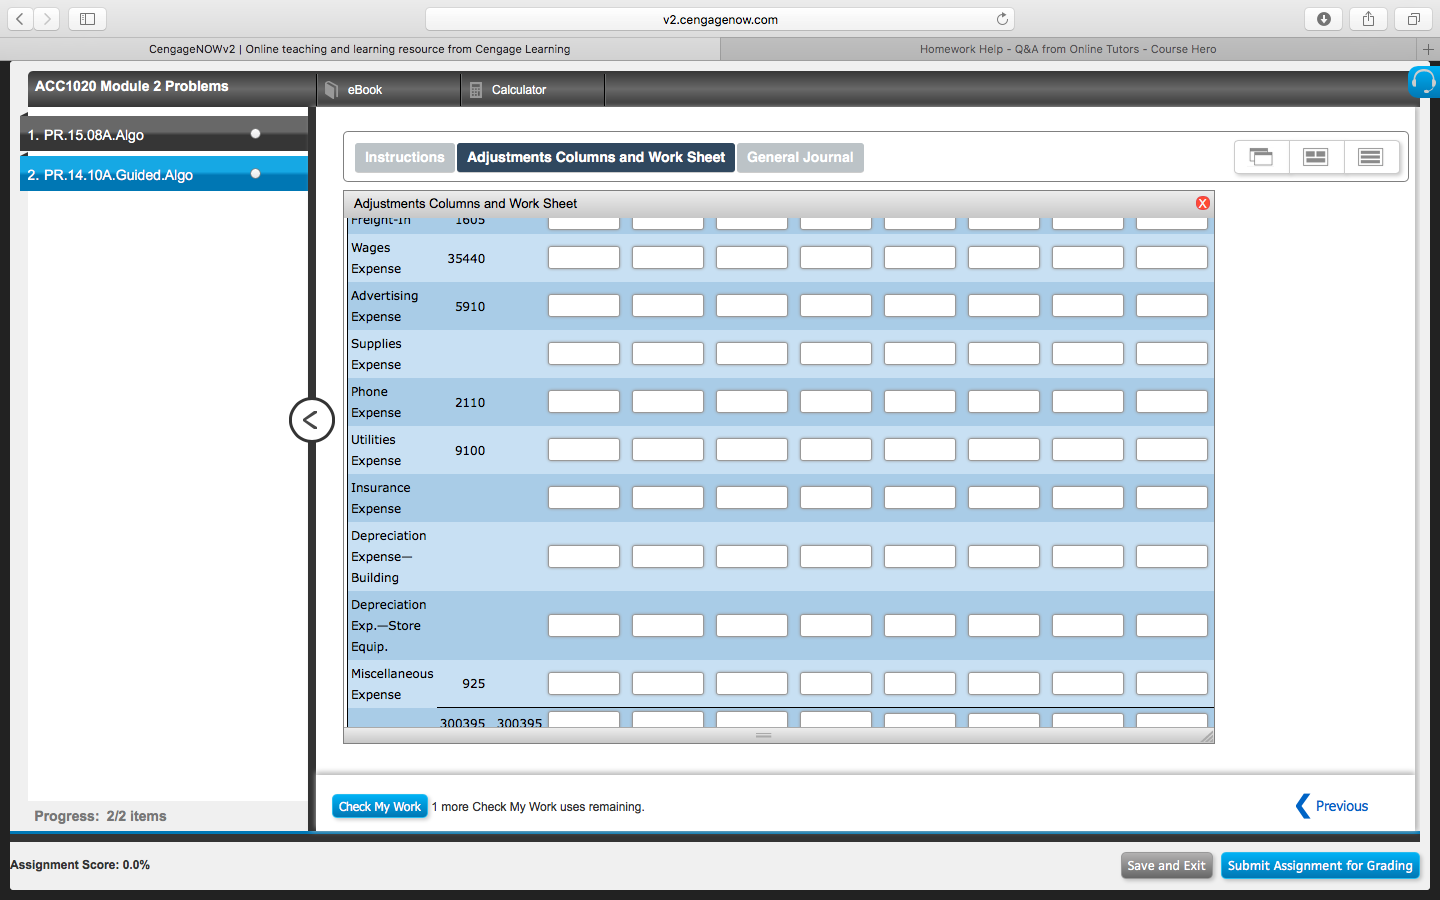This screenshot has height=900, width=1440.
Task: Select the stacked windows layout icon
Action: (x=1261, y=157)
